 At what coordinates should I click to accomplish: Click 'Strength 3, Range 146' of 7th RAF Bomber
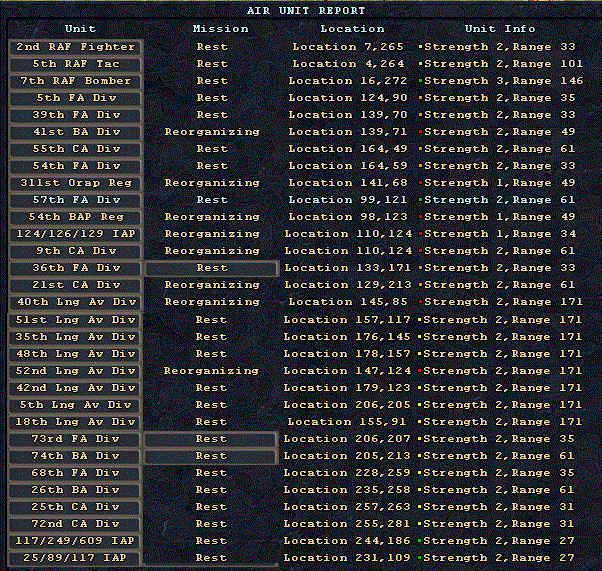pos(504,81)
